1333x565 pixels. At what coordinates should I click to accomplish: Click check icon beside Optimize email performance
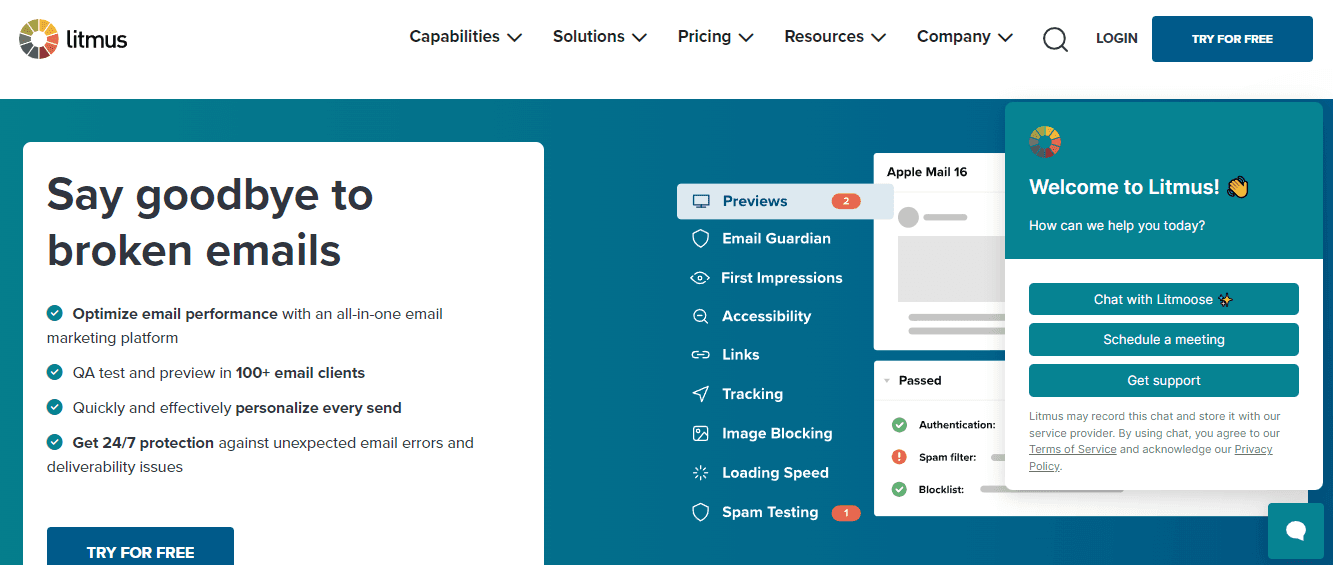[x=55, y=313]
